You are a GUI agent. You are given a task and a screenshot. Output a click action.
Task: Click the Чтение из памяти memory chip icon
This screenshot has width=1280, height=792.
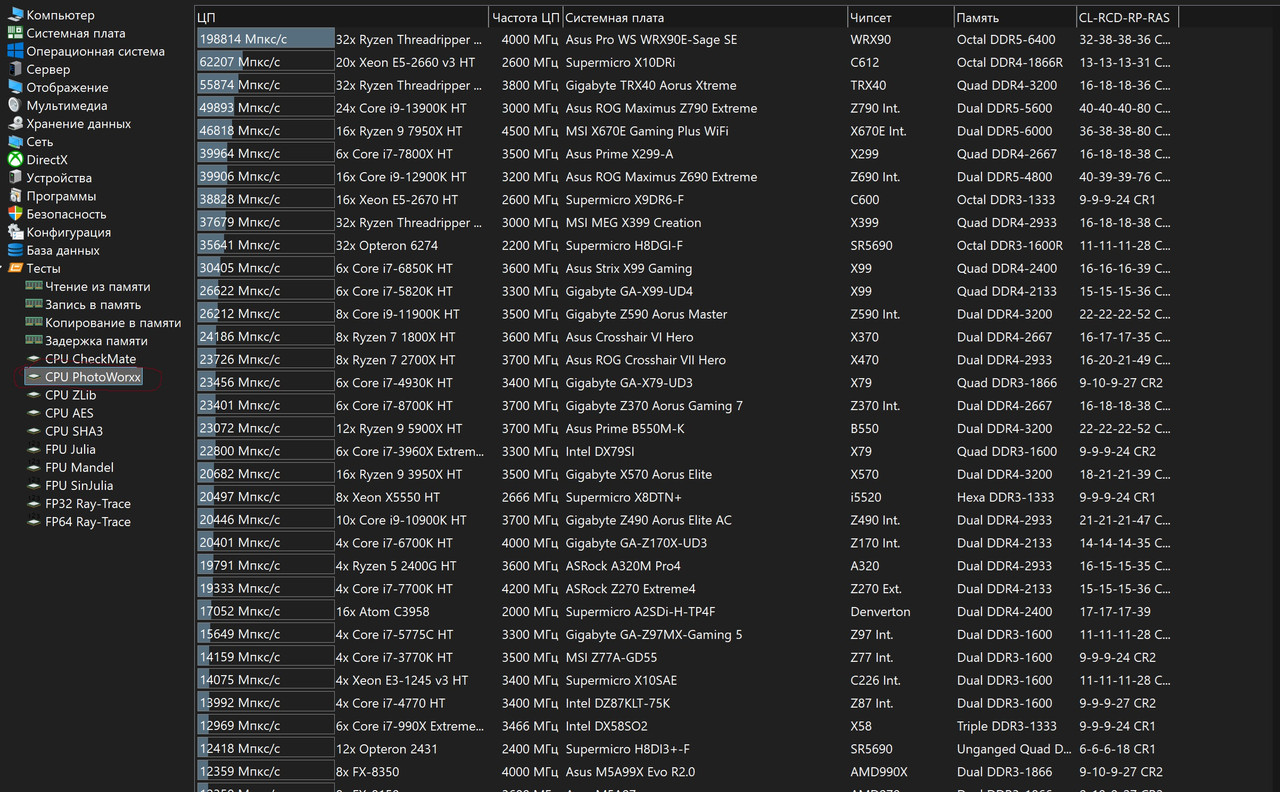34,286
